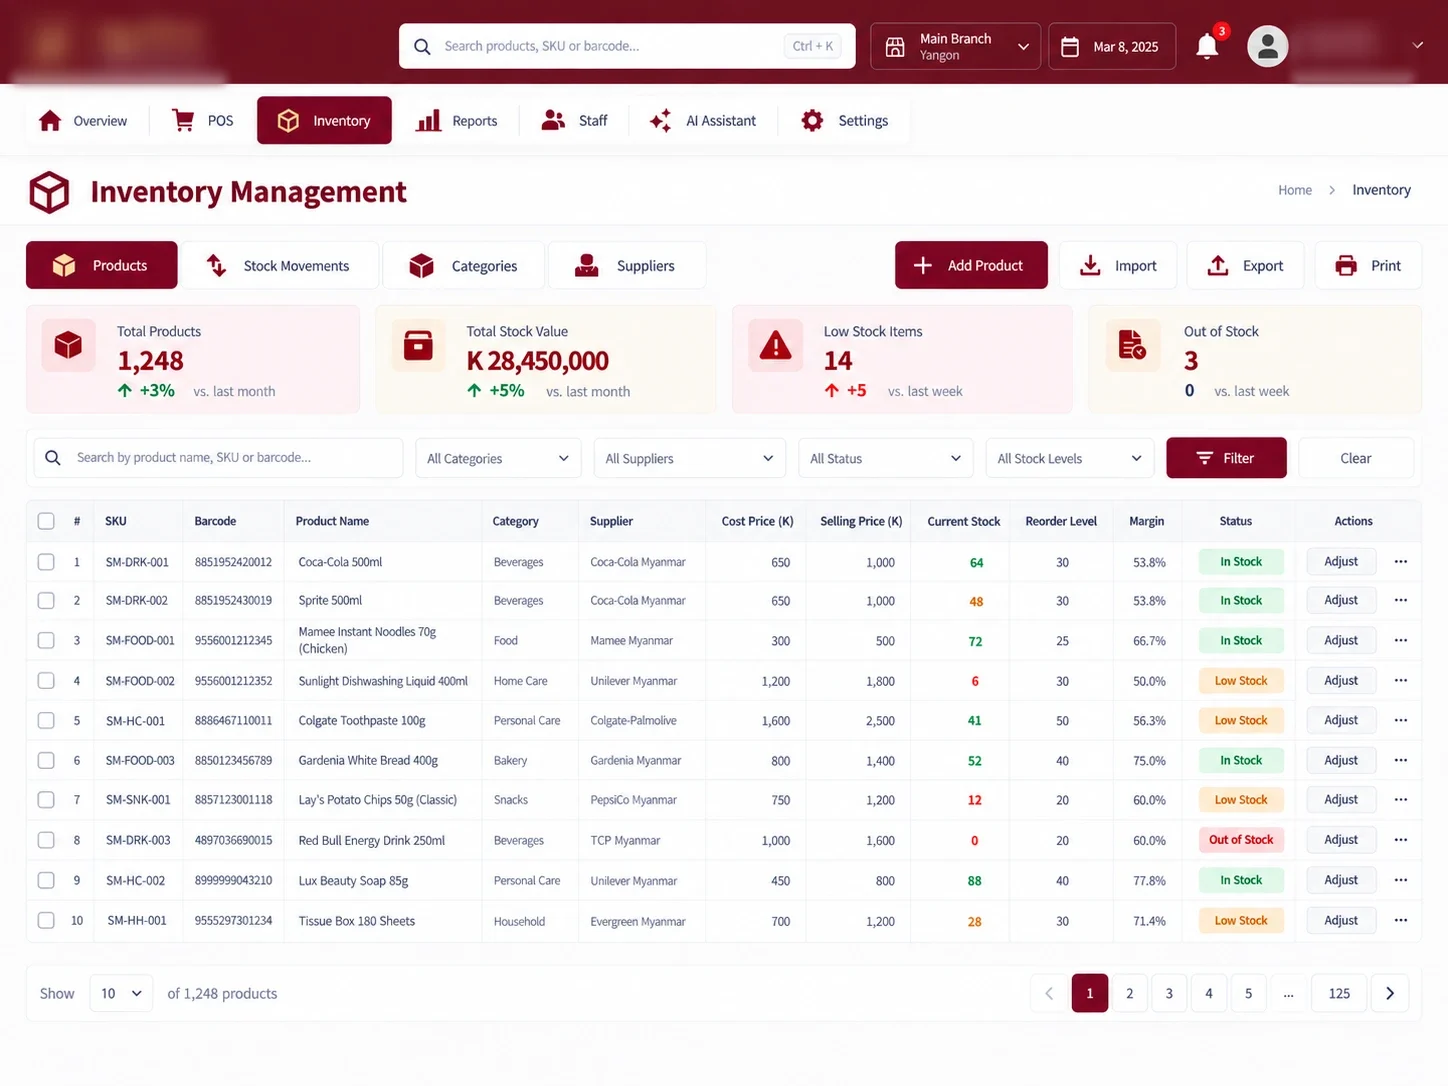This screenshot has height=1086, width=1448.
Task: Click the Out of Stock document icon
Action: point(1132,345)
